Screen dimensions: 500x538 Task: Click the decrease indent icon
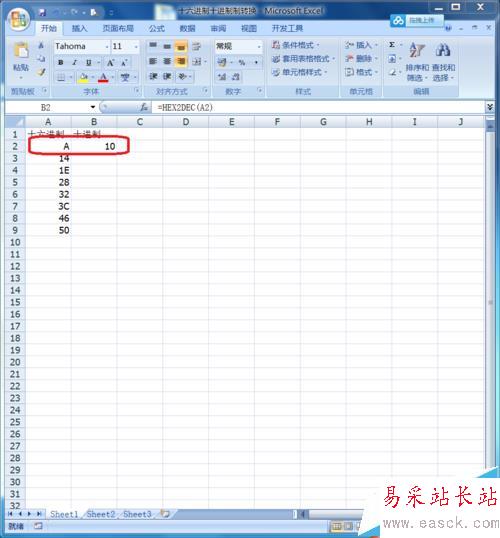[153, 76]
